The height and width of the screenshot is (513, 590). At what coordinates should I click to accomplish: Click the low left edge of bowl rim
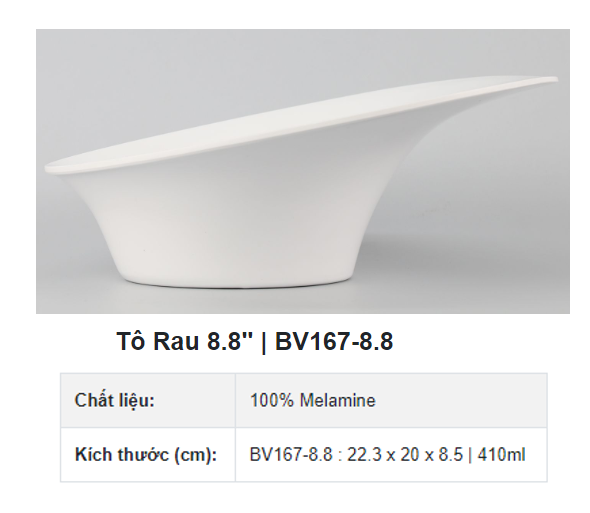52,169
